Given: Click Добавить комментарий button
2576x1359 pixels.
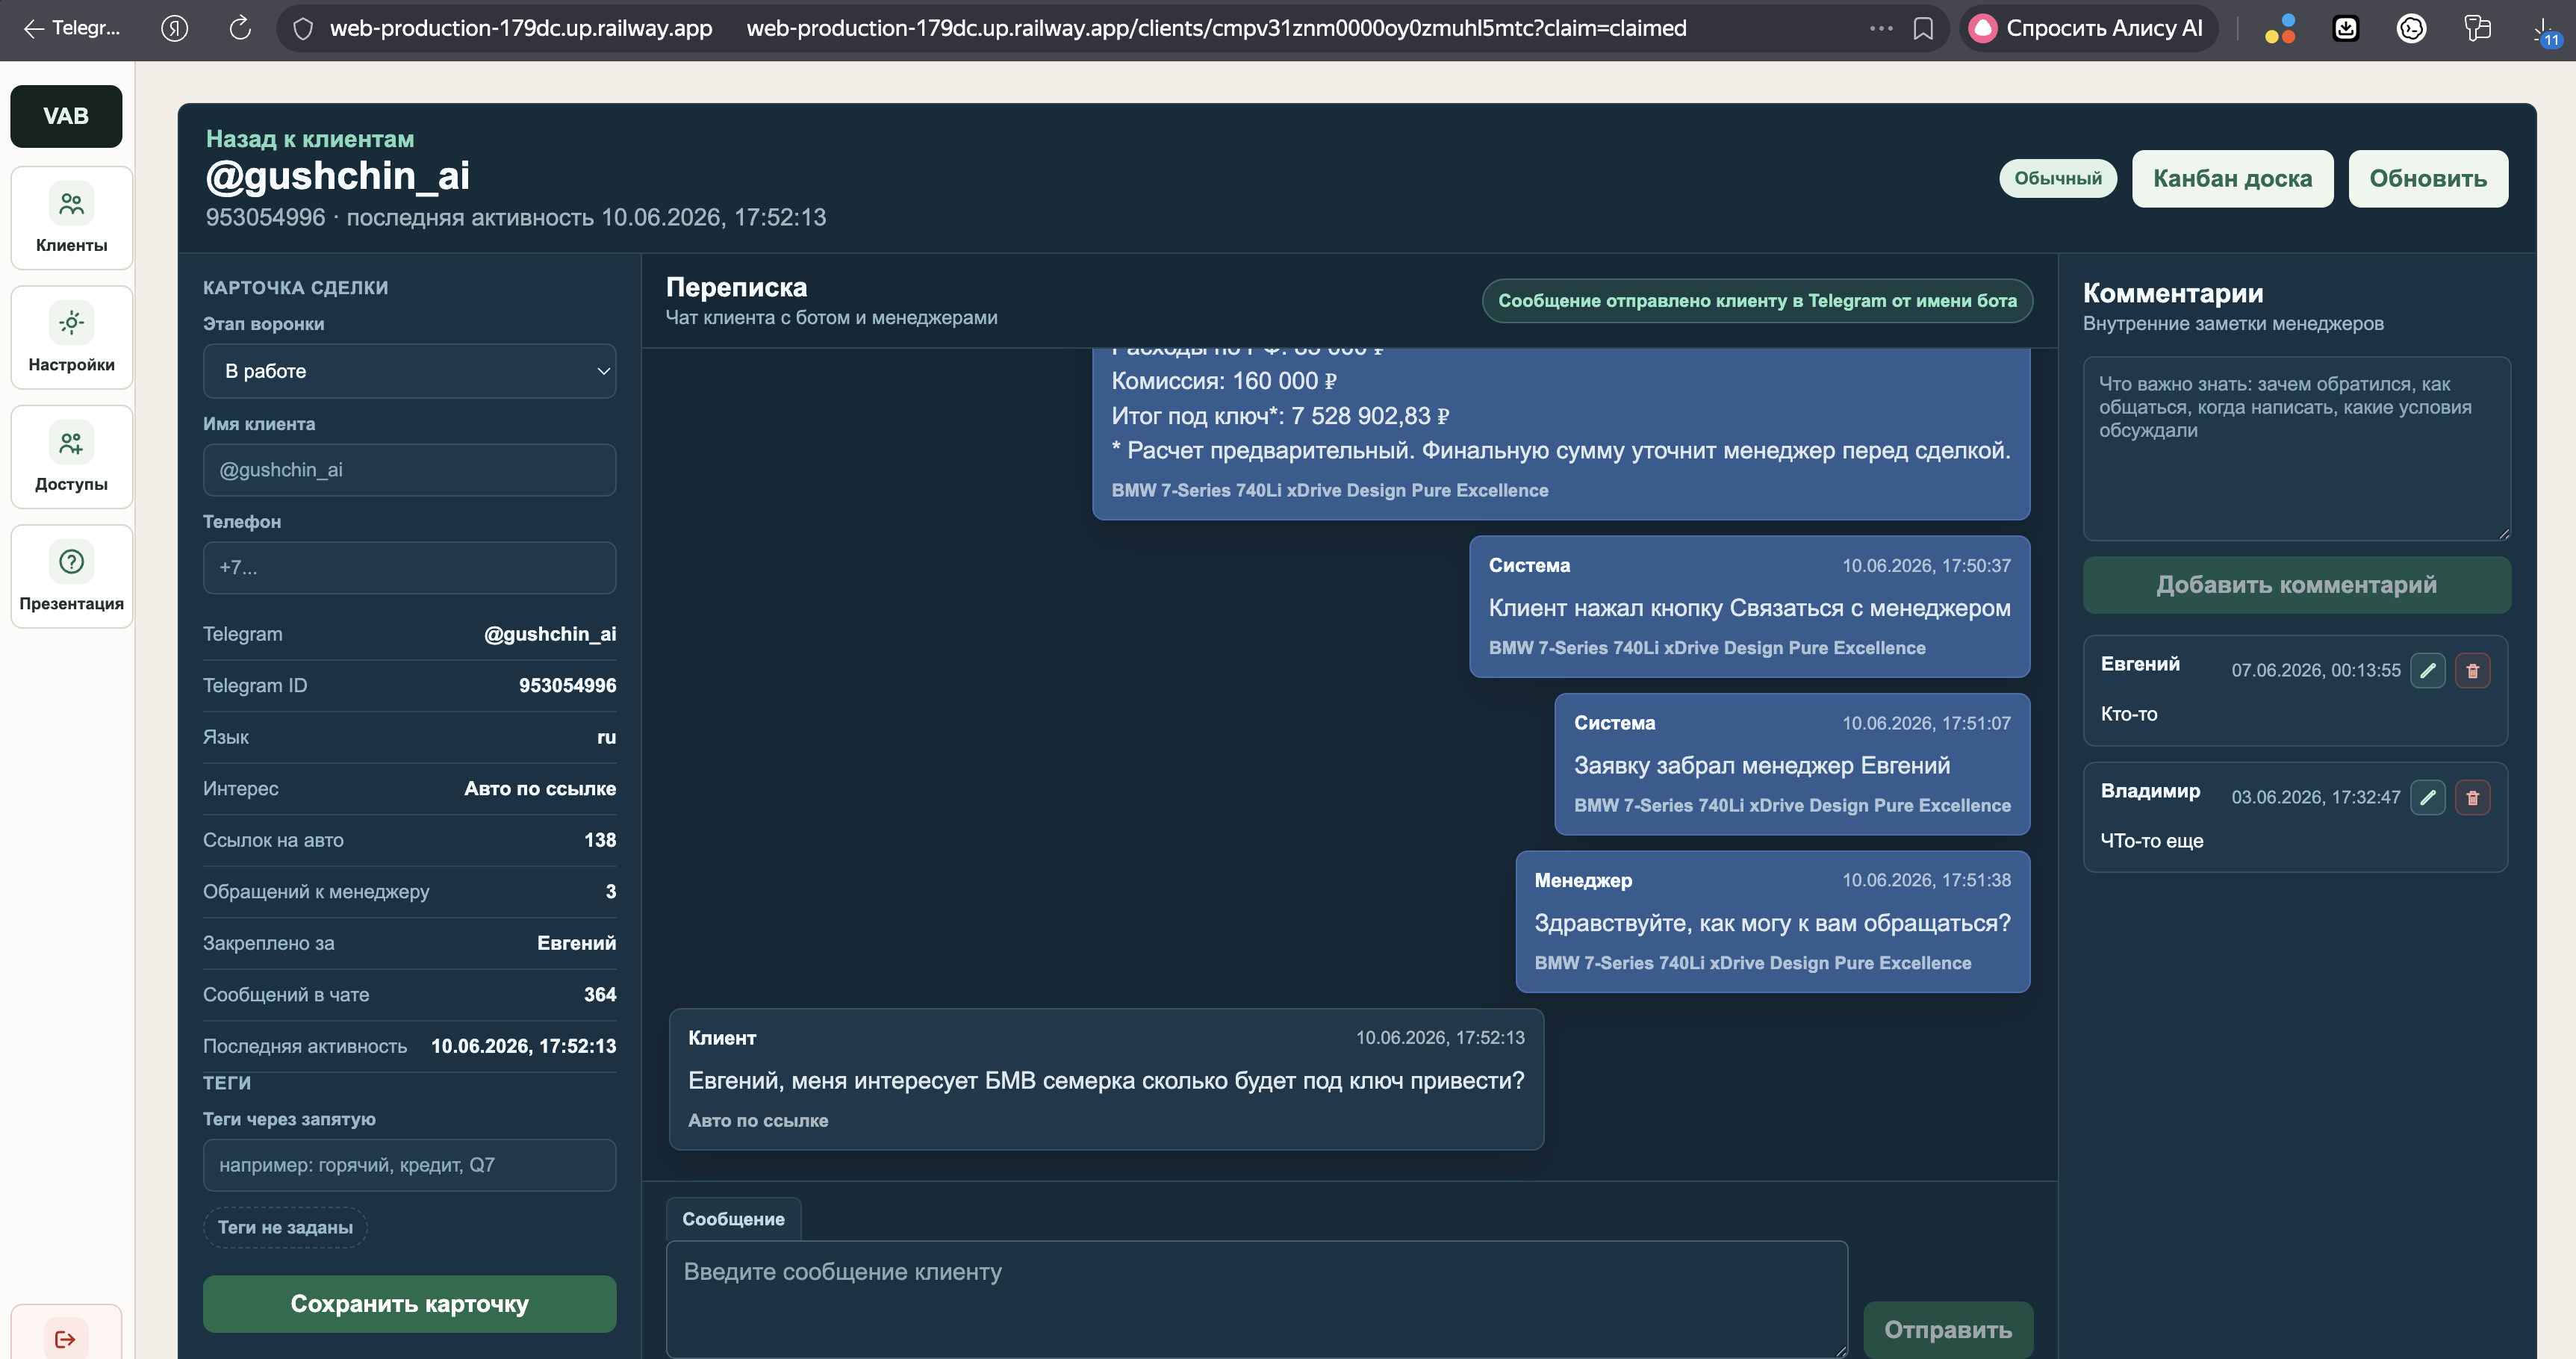Looking at the screenshot, I should coord(2296,584).
